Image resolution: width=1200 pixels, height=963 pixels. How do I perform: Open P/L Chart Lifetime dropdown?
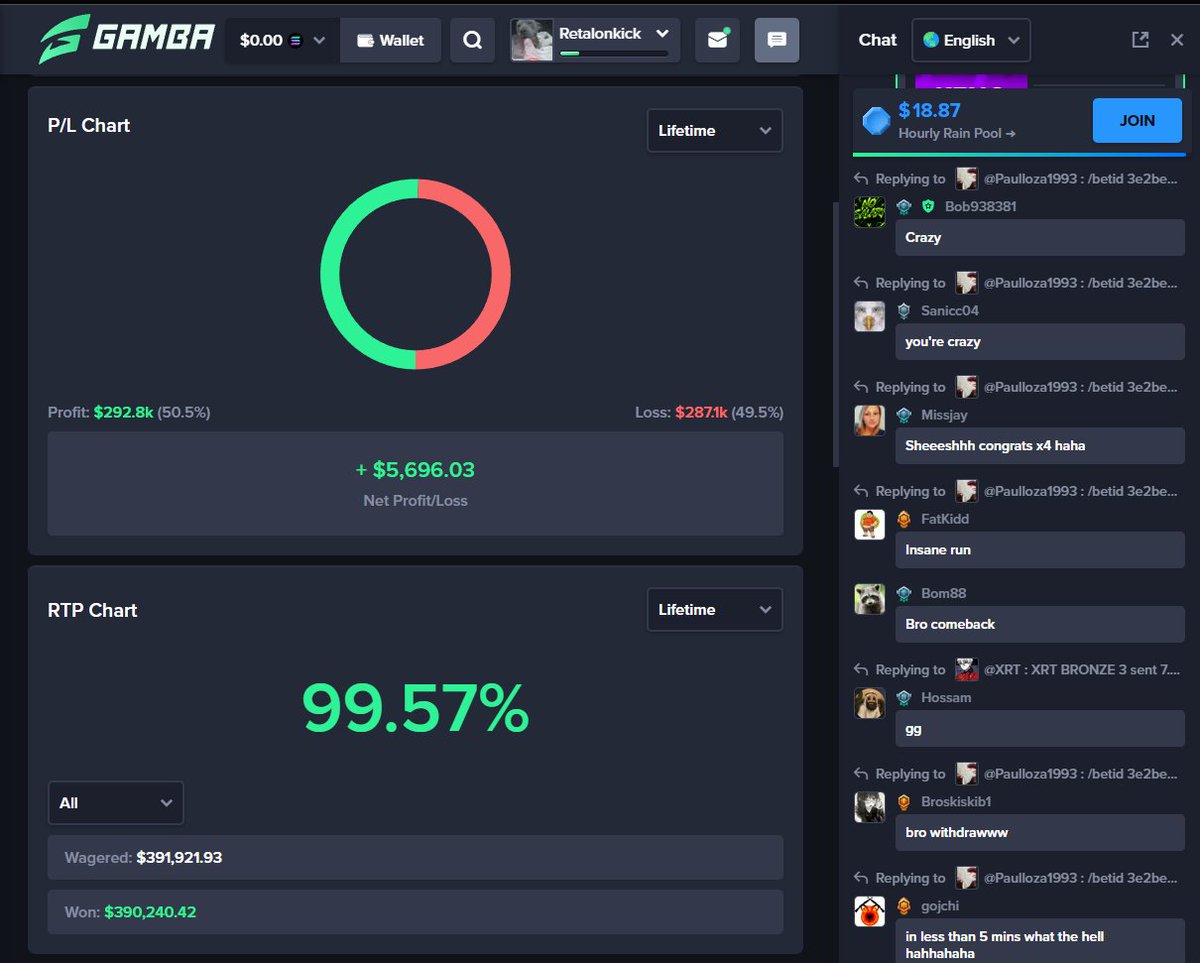(715, 131)
